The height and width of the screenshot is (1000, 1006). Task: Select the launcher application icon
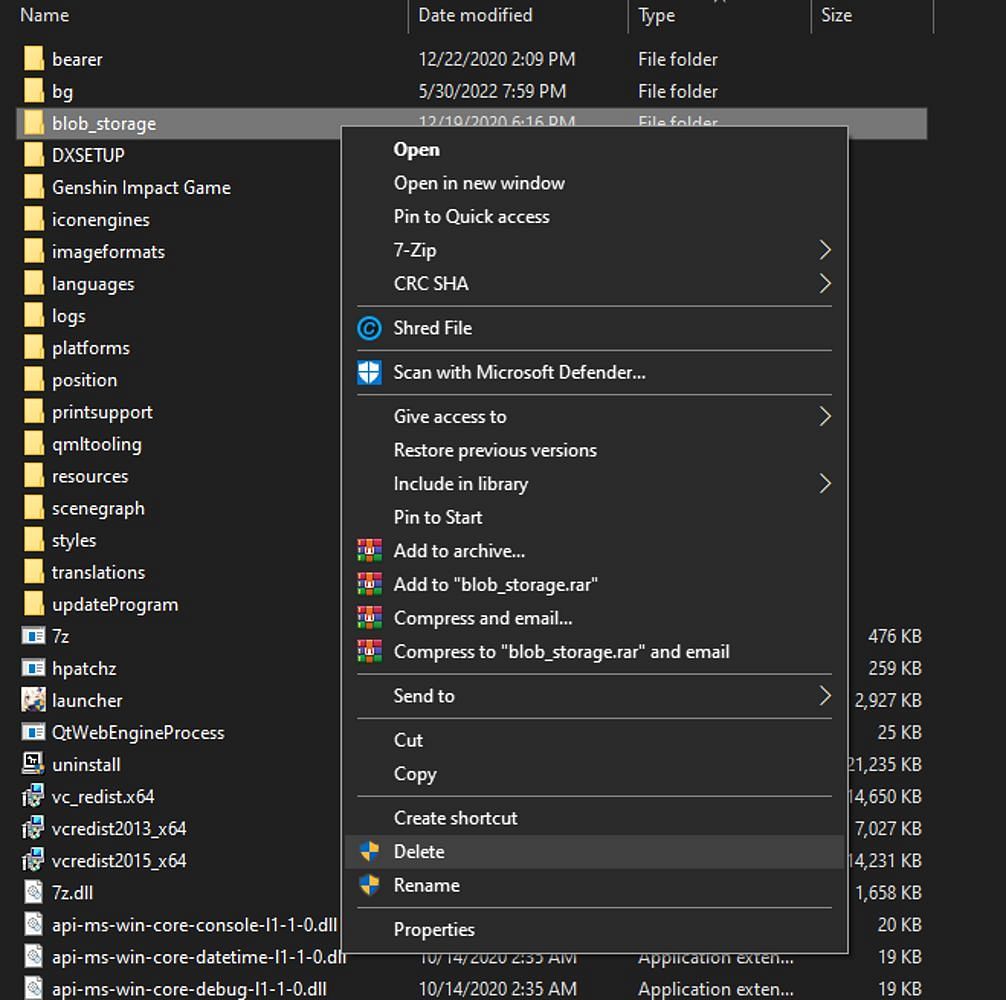click(x=33, y=700)
